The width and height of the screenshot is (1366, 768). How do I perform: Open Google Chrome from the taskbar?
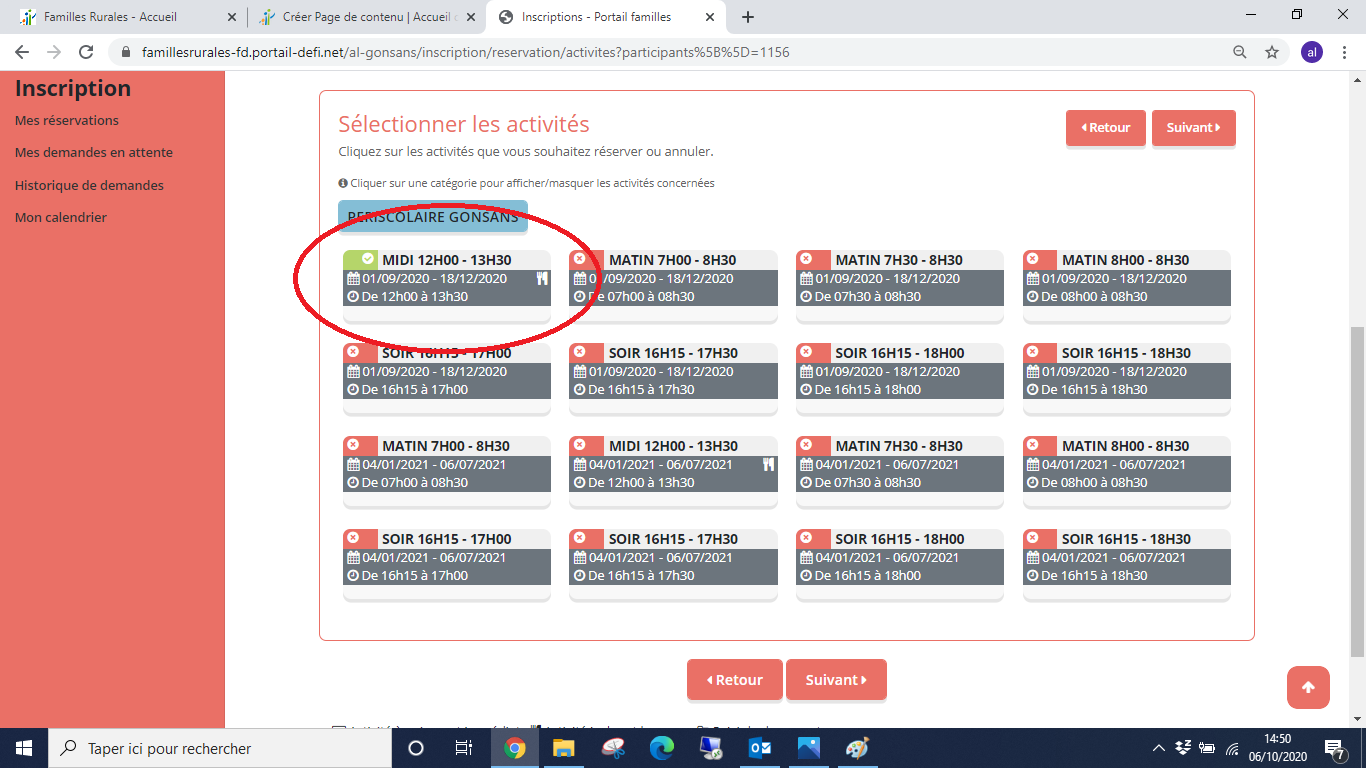pyautogui.click(x=515, y=748)
